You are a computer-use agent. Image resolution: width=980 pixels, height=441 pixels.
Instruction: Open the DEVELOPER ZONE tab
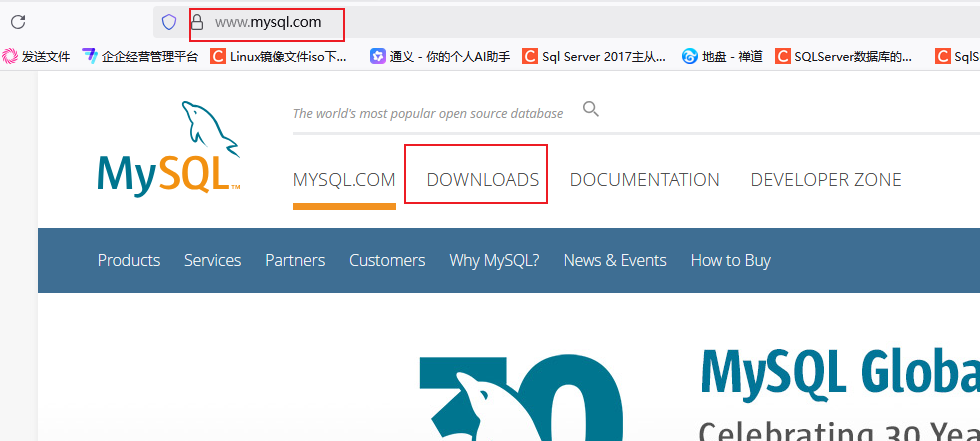pyautogui.click(x=826, y=180)
